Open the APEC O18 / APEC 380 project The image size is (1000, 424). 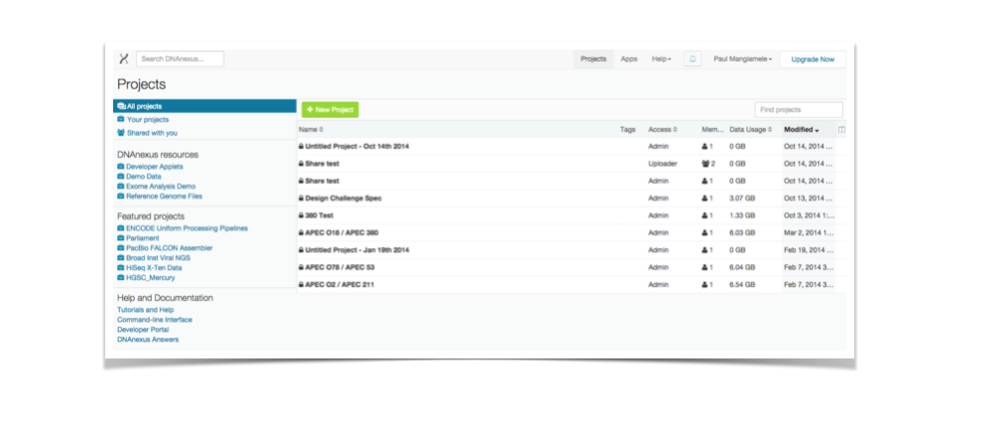(342, 233)
